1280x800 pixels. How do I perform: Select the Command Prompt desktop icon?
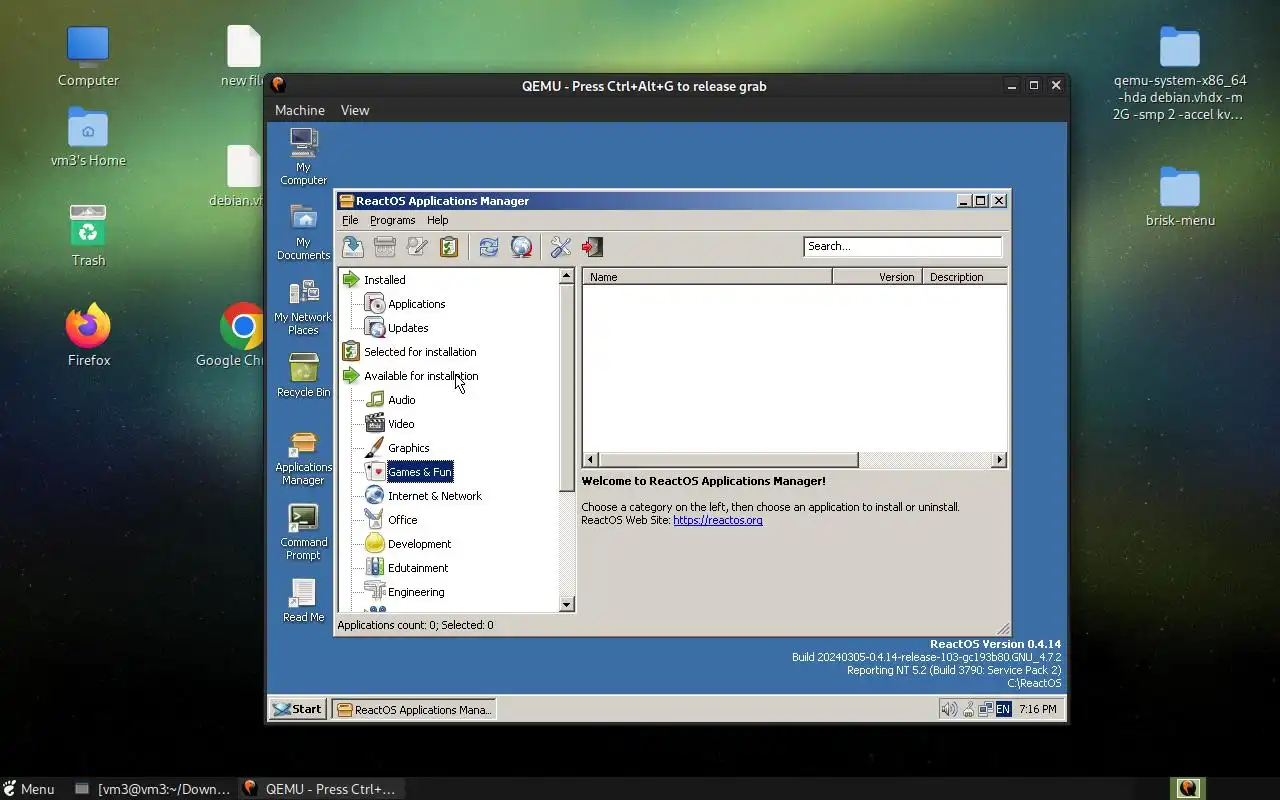(303, 532)
